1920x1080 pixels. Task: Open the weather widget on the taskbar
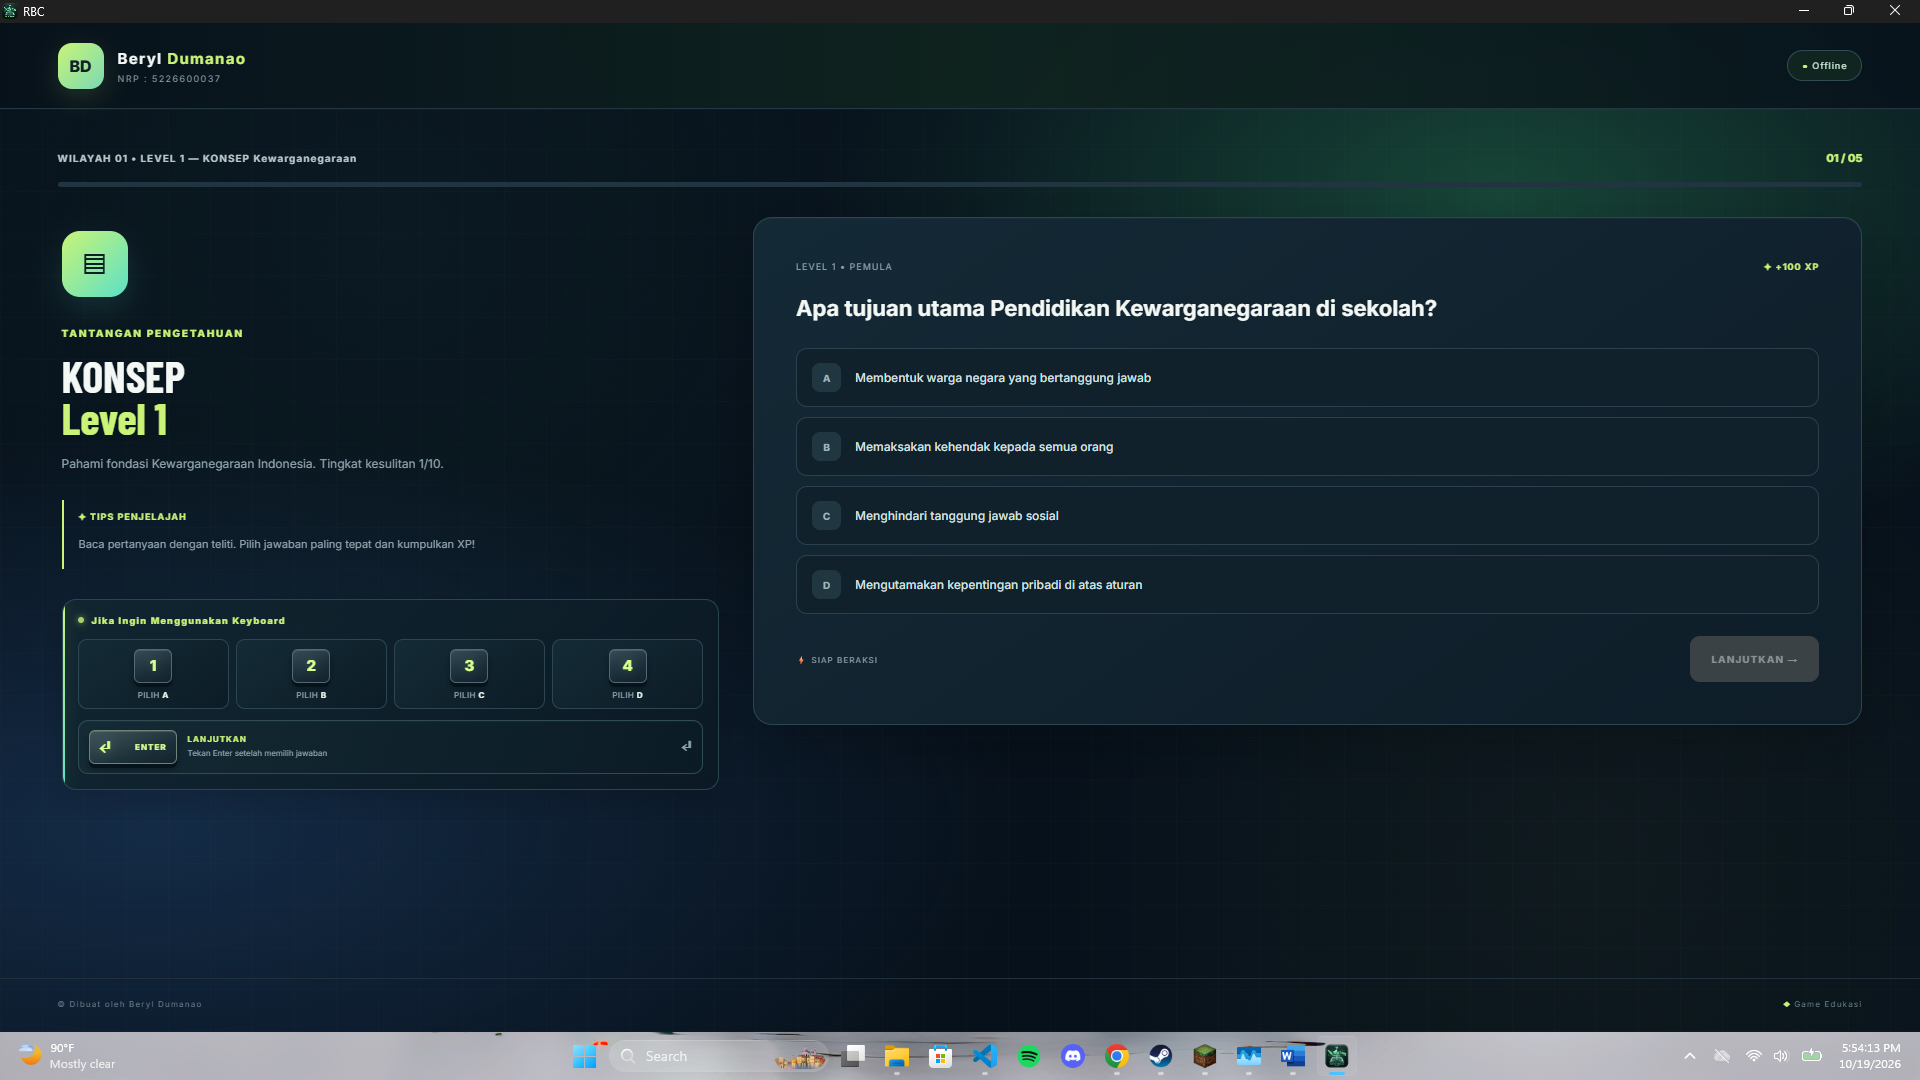68,1056
